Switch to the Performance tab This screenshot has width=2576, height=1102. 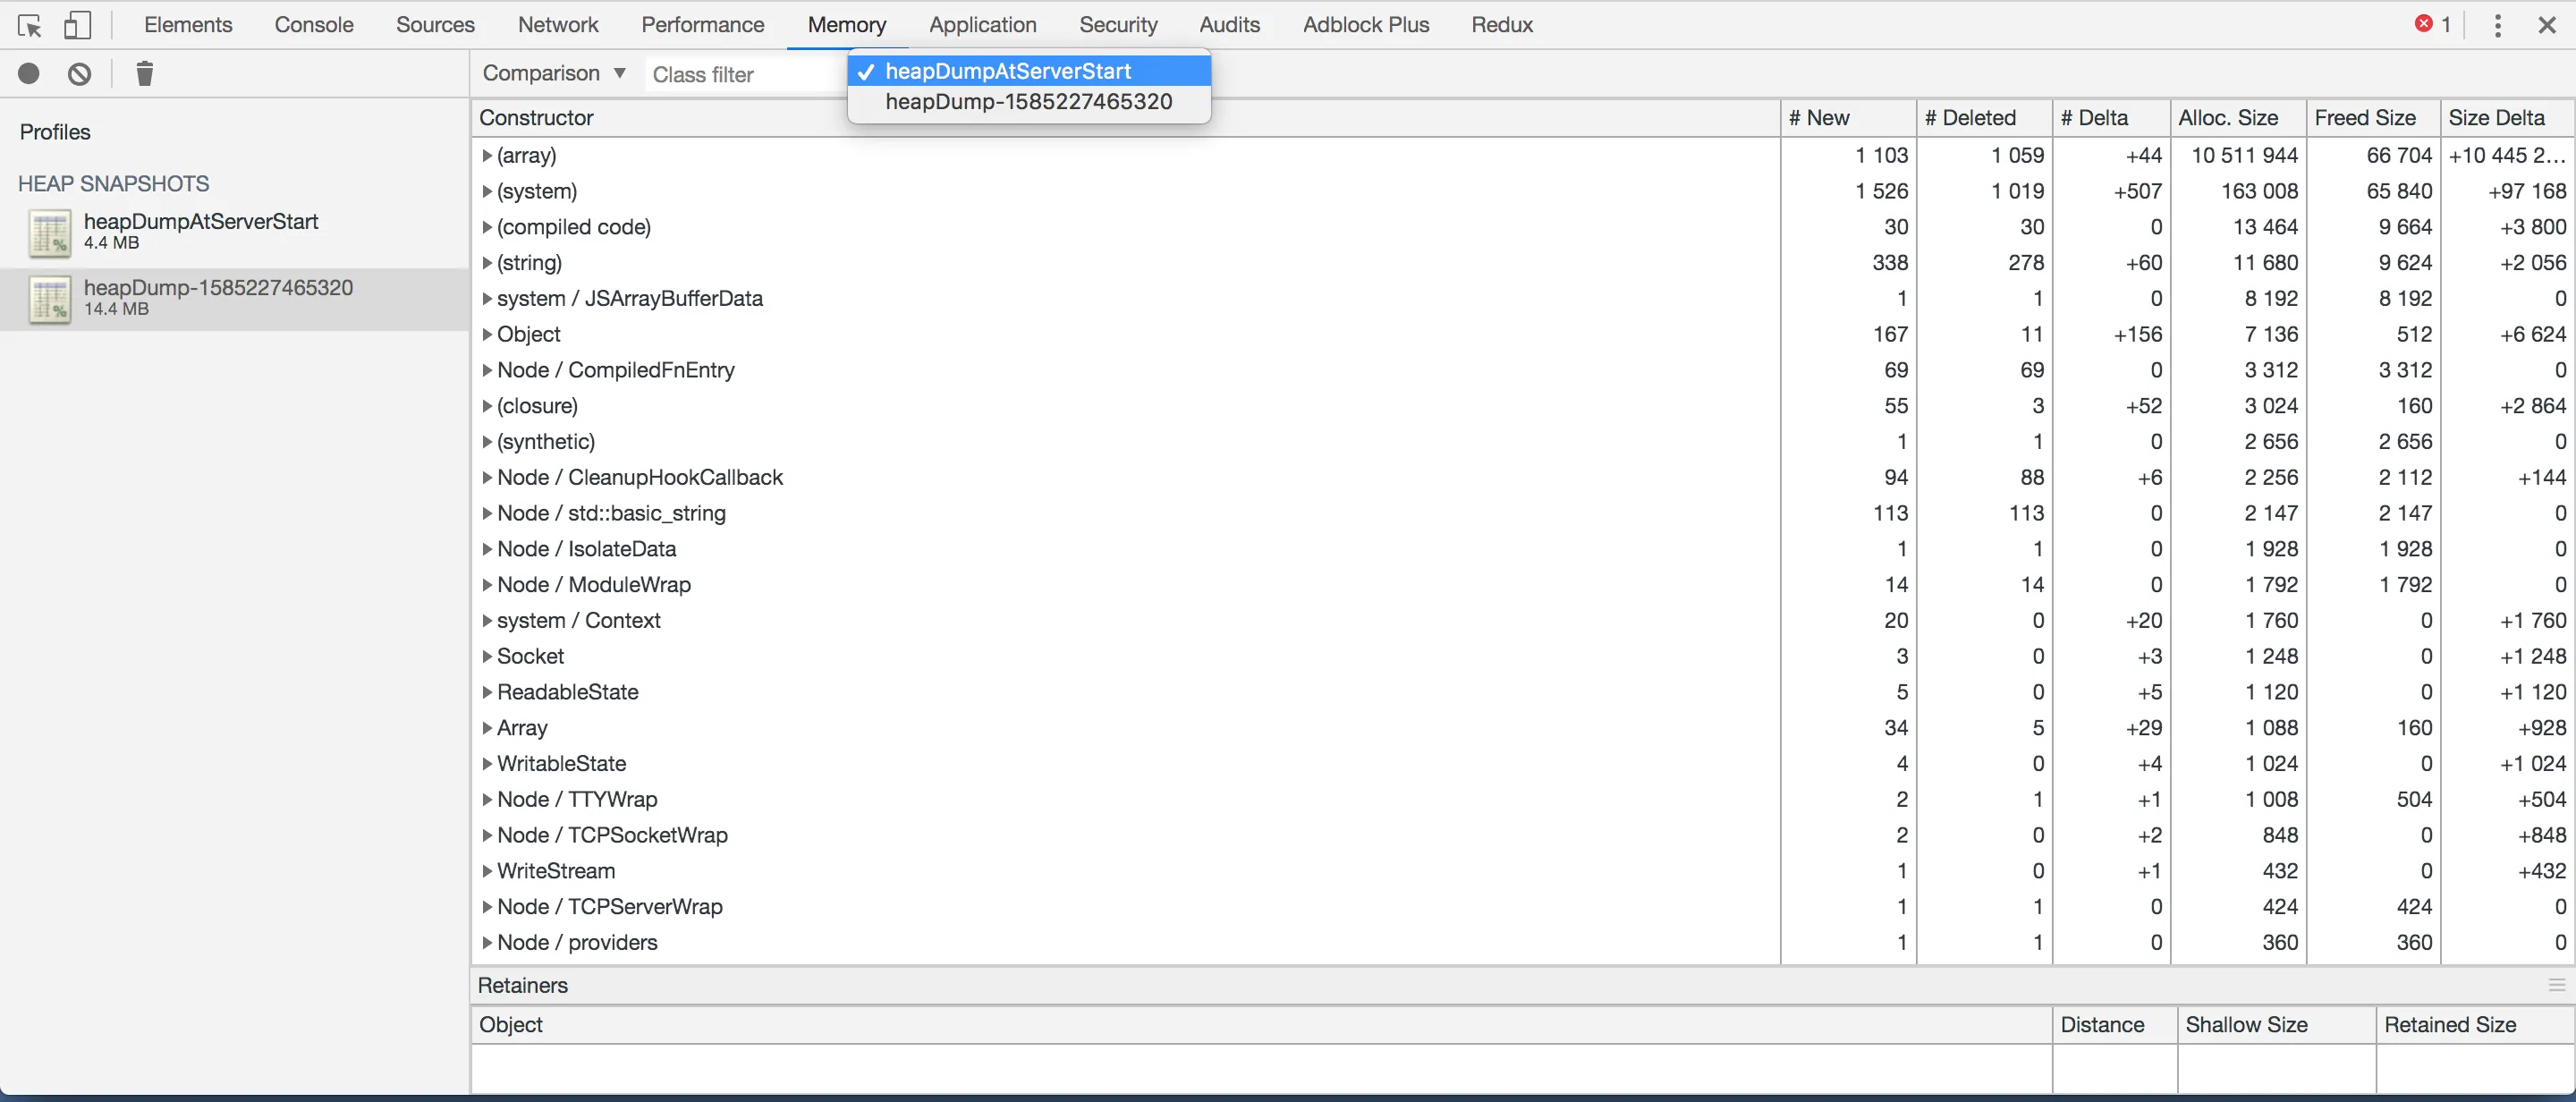pos(702,25)
